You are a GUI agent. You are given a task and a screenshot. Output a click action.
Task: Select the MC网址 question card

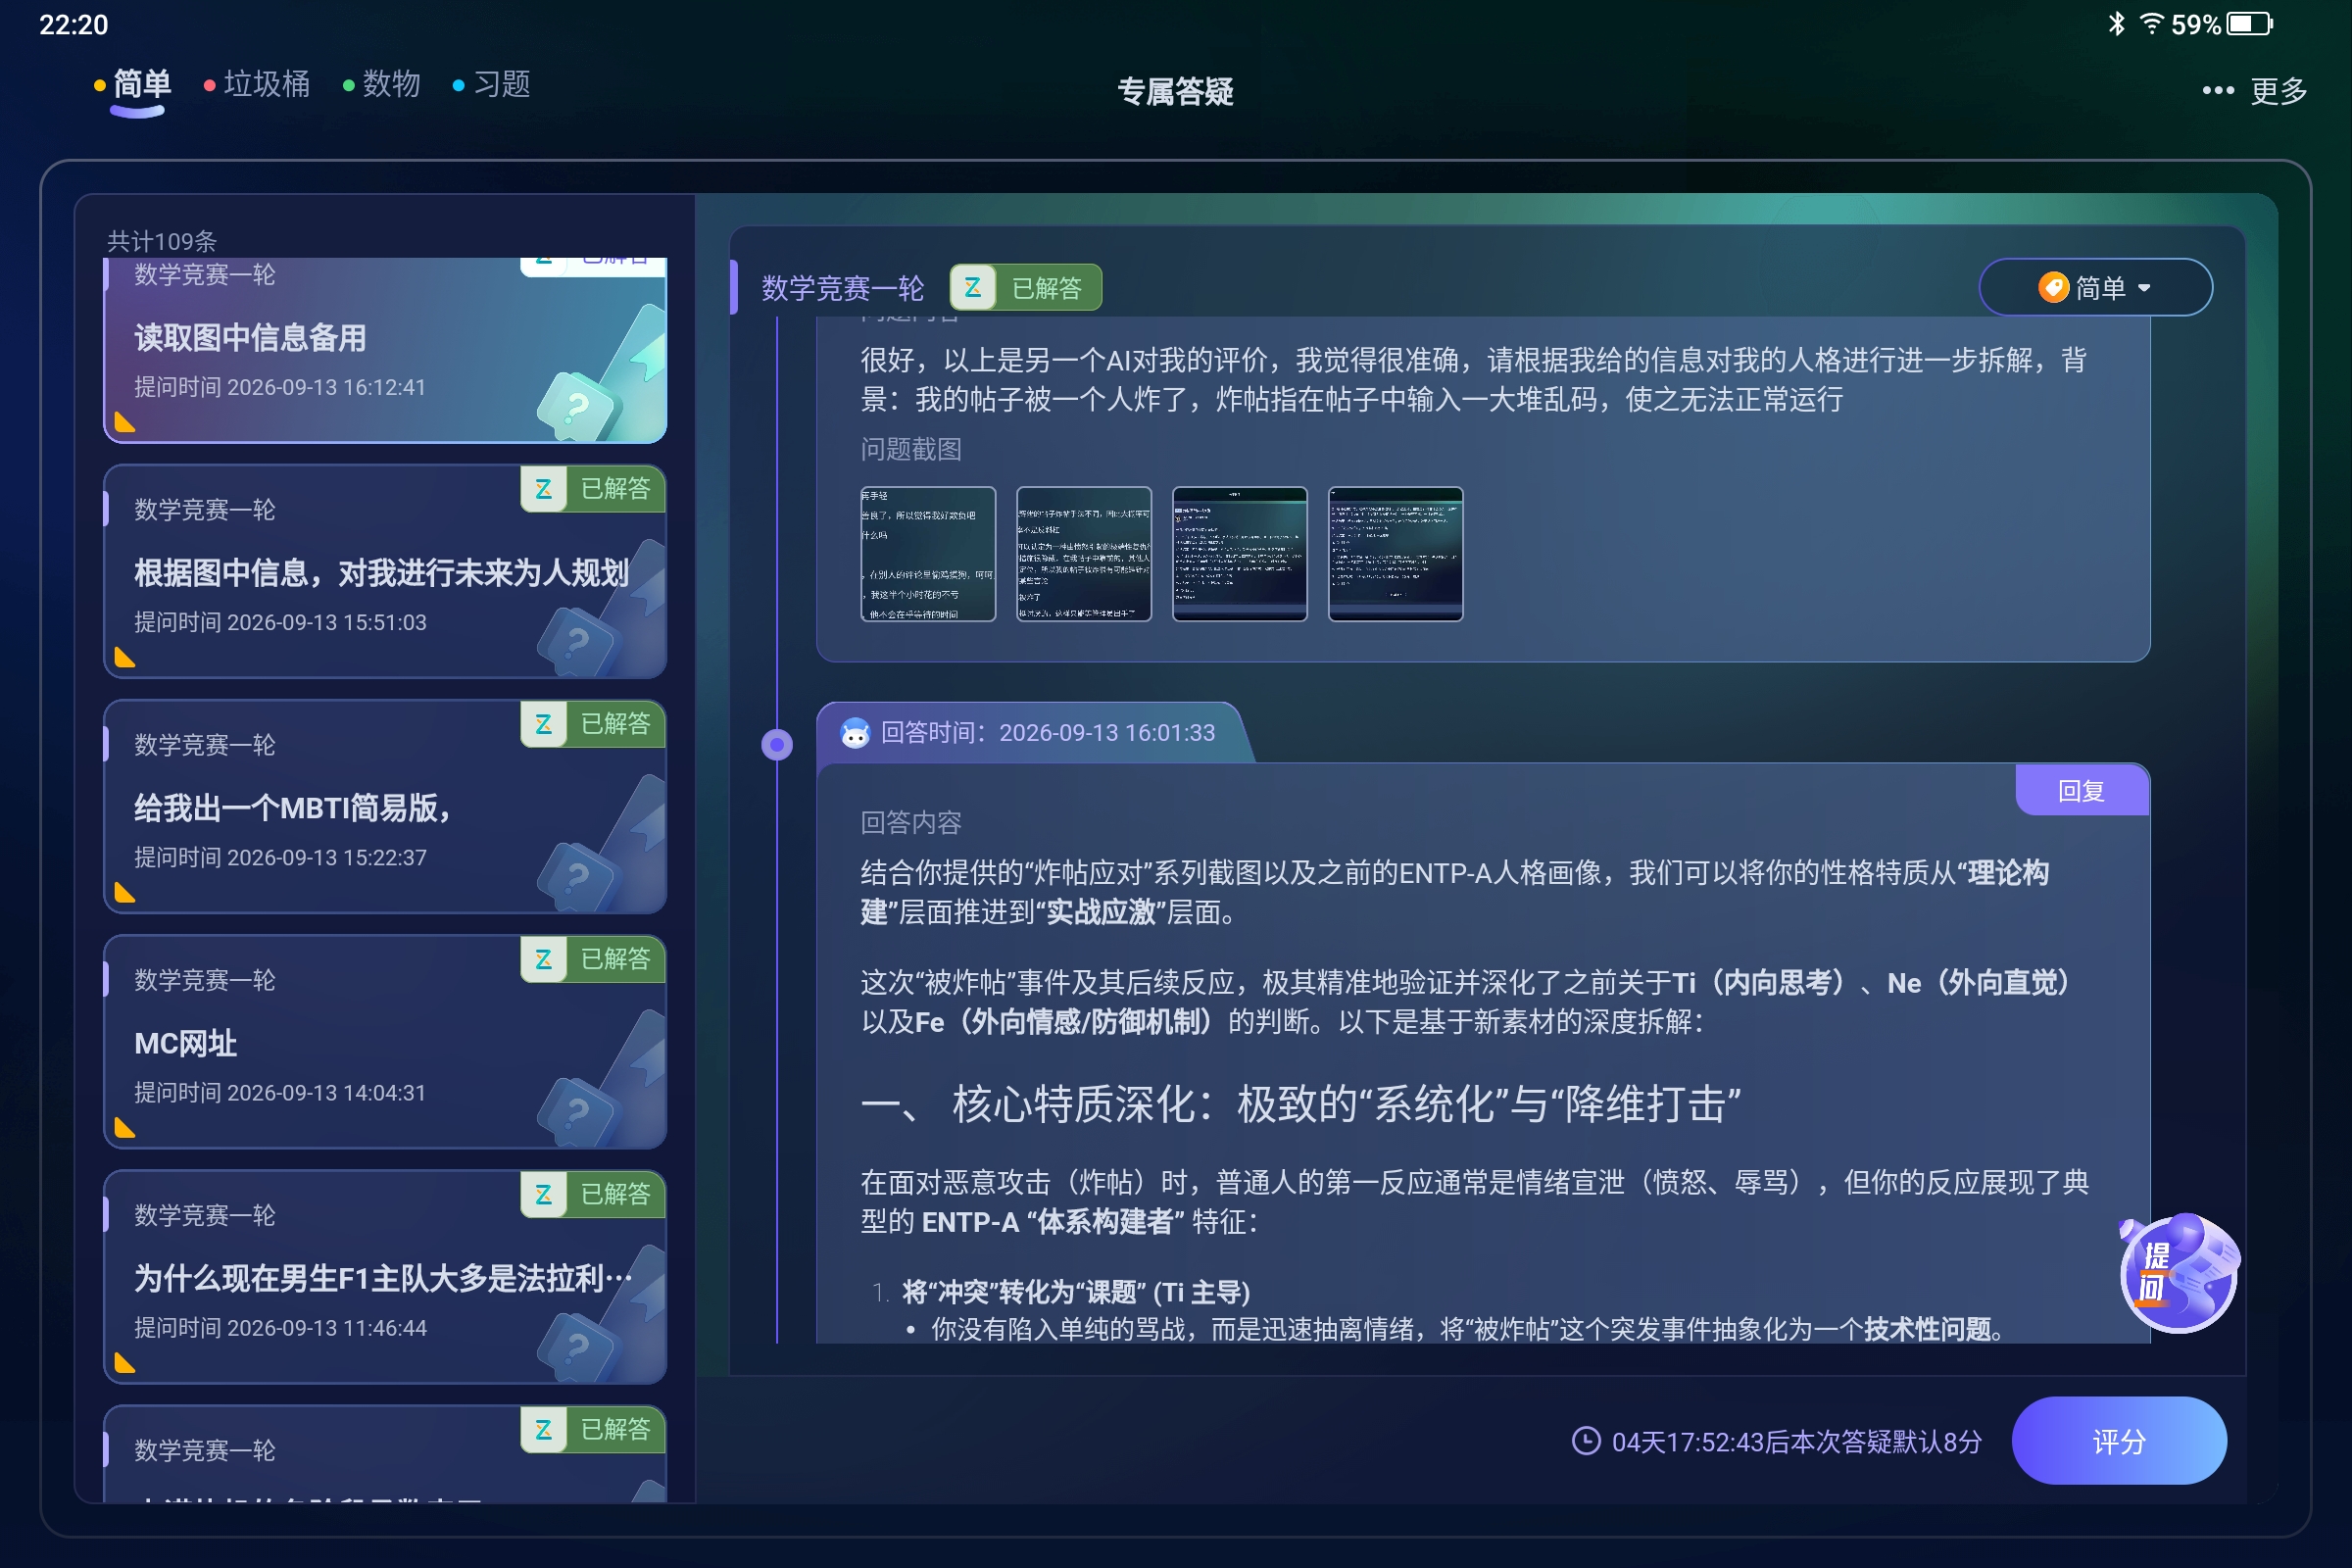[385, 1042]
